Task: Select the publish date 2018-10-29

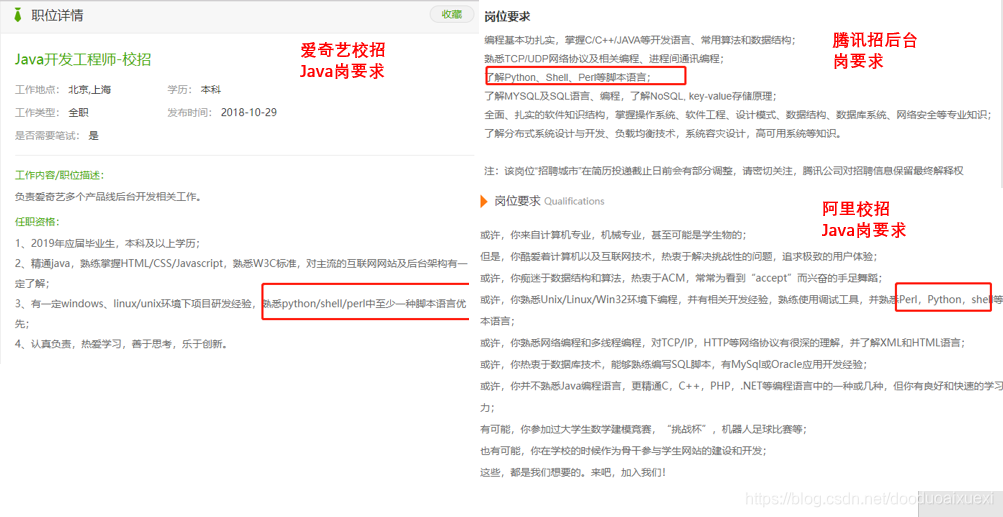Action: click(x=249, y=113)
